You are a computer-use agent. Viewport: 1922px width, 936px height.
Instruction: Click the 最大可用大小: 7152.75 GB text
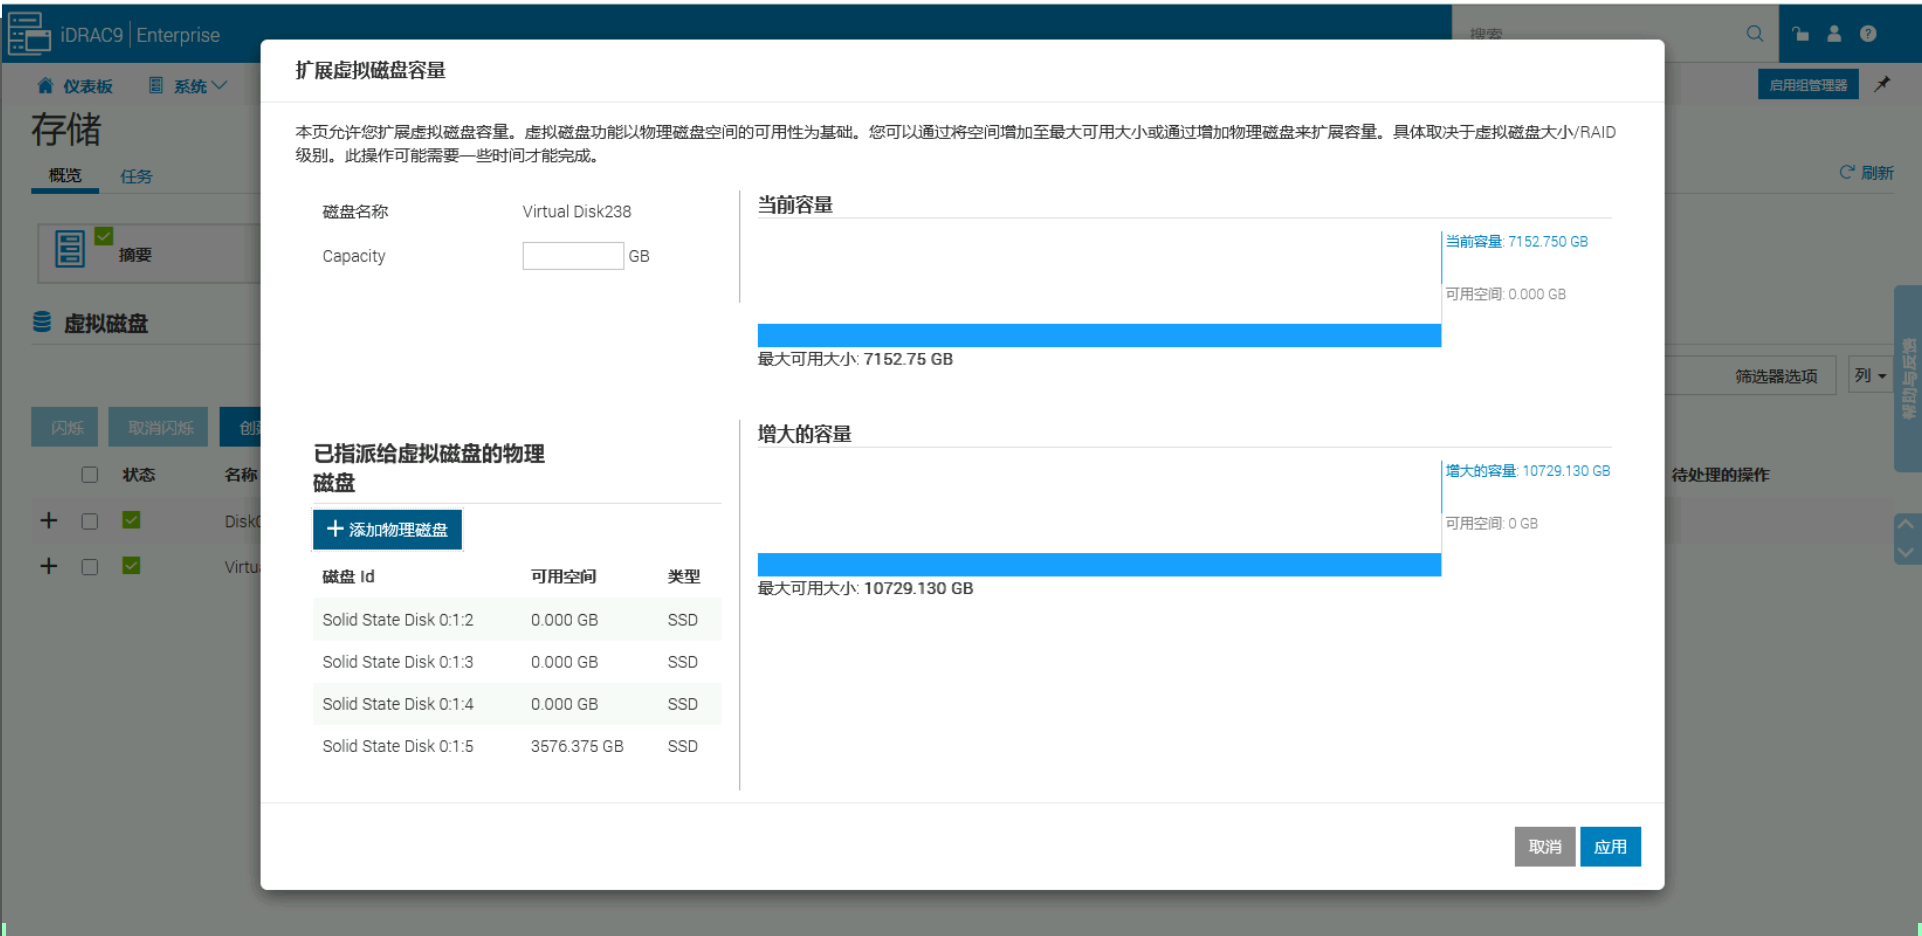855,359
